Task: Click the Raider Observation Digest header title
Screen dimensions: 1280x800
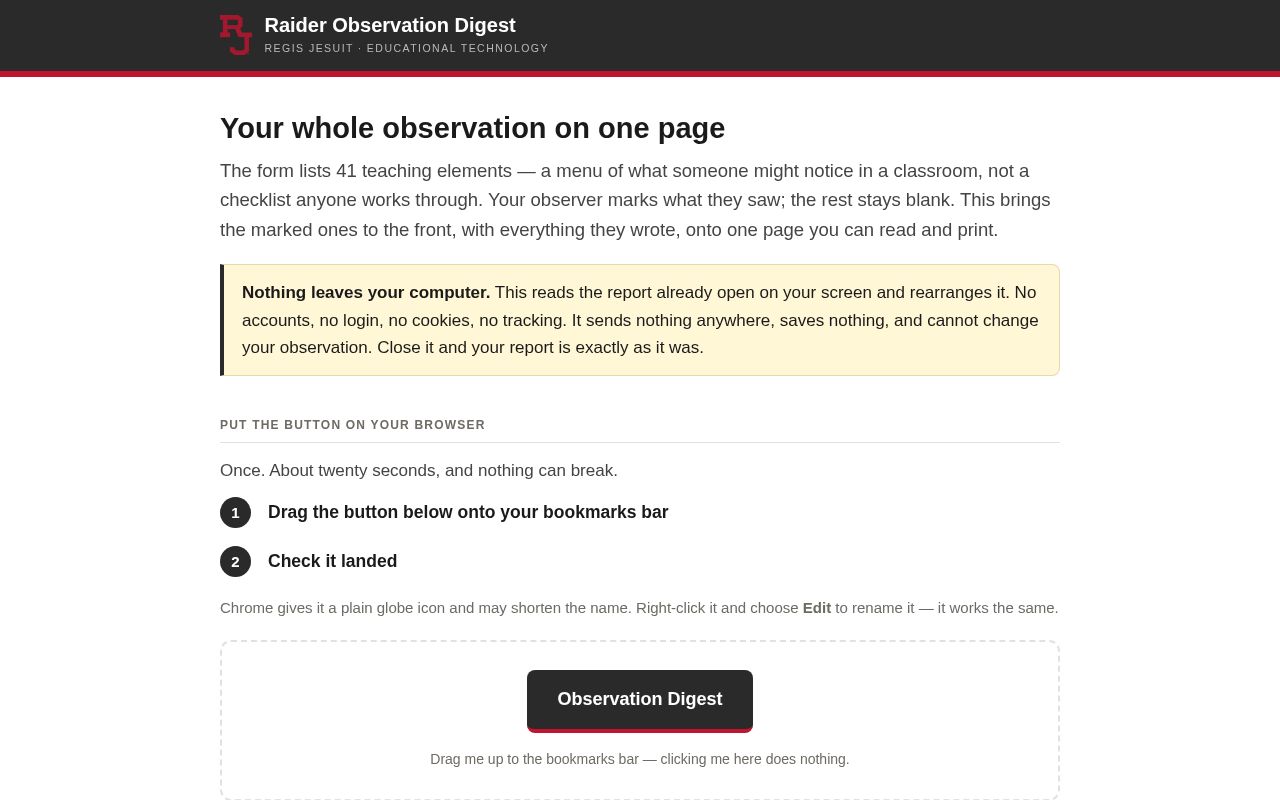Action: pos(390,25)
